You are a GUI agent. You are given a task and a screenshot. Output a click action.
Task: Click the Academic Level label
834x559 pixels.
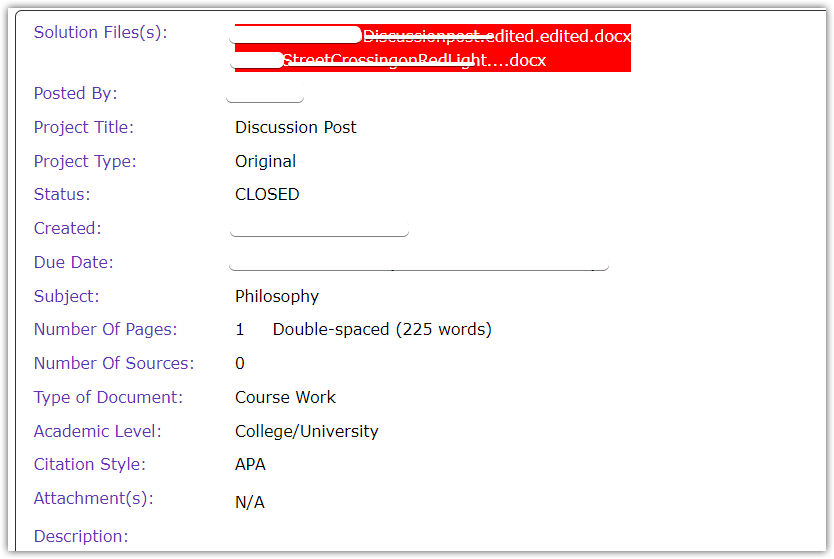(x=97, y=431)
